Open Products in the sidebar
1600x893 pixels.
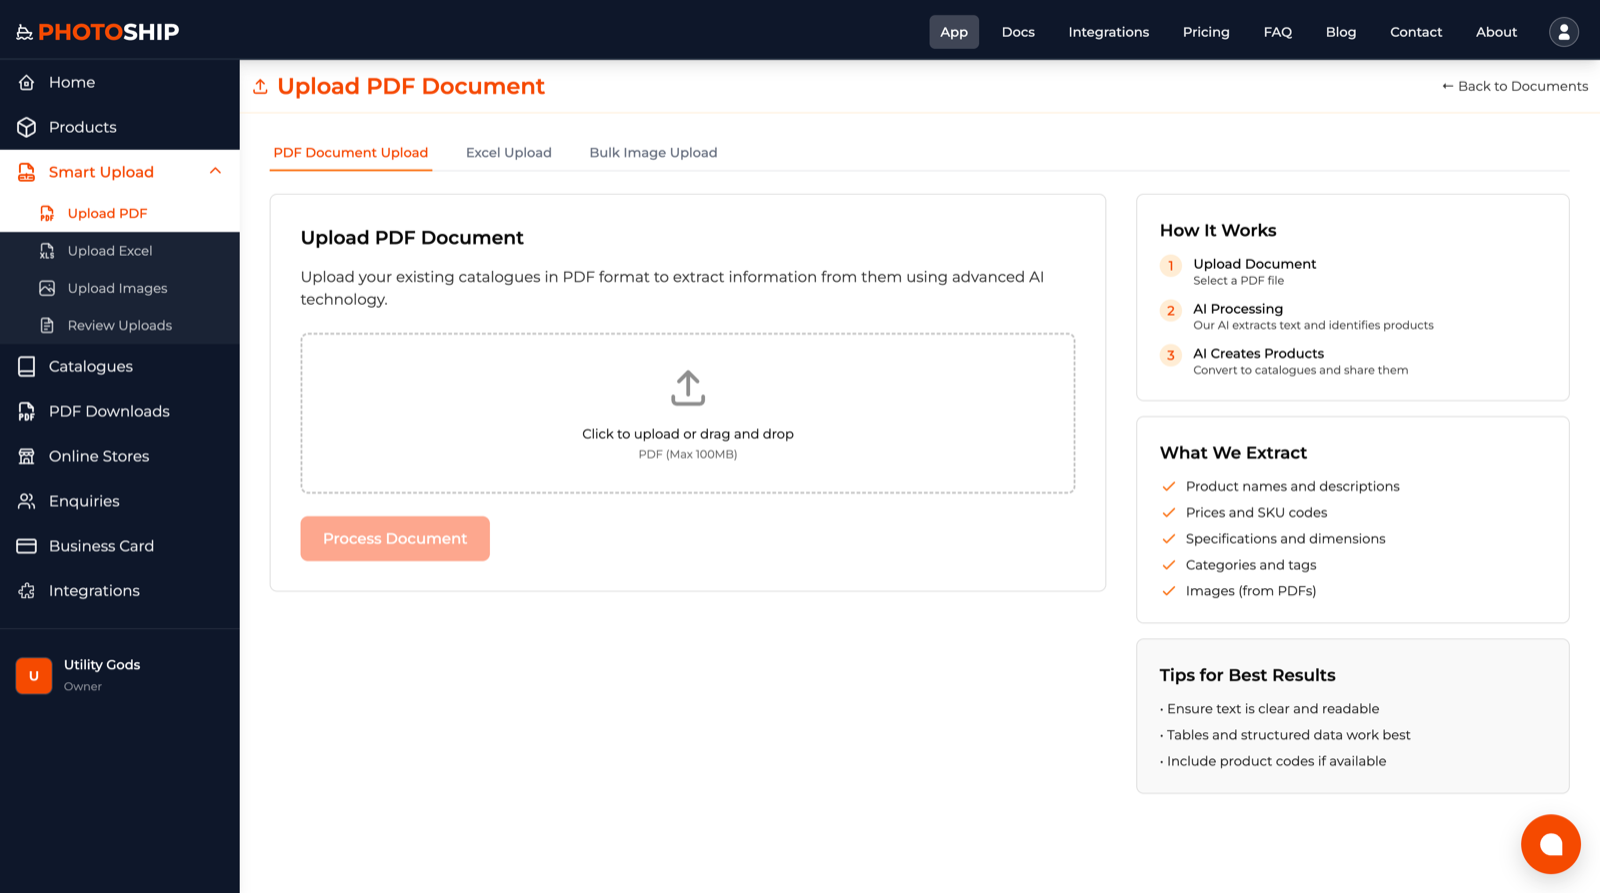(x=120, y=127)
